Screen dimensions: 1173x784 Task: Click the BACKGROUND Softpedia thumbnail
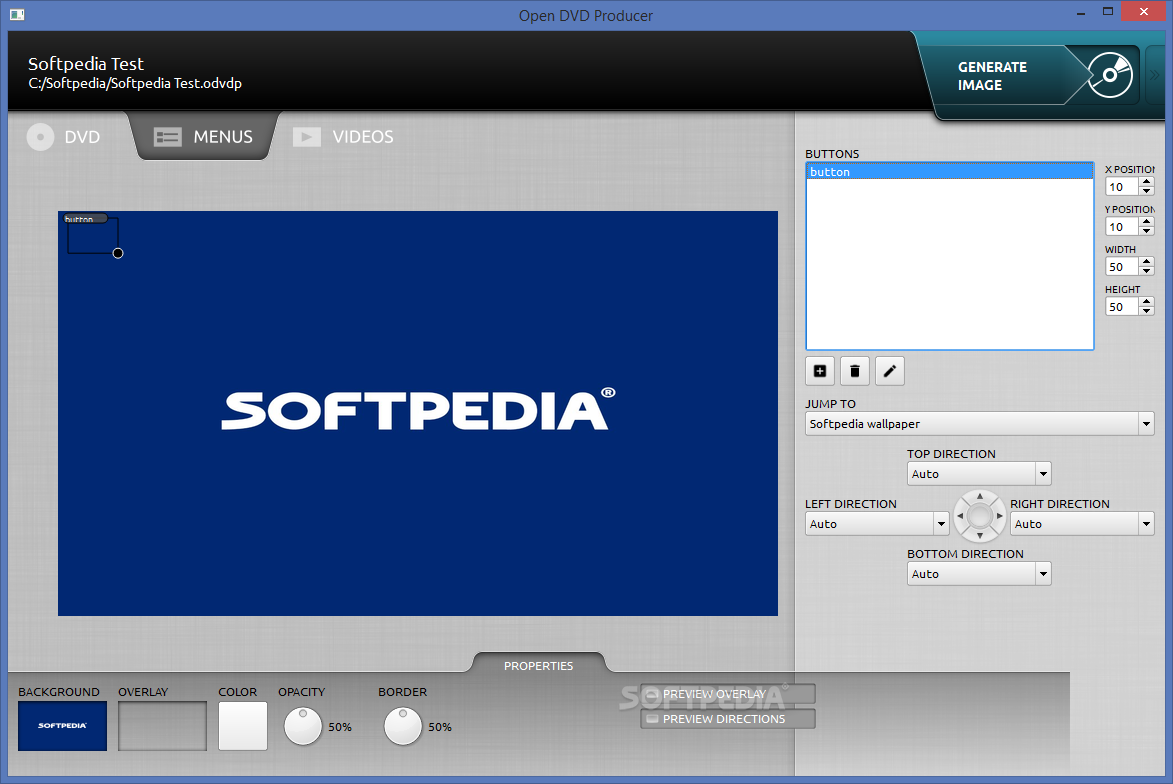click(63, 726)
